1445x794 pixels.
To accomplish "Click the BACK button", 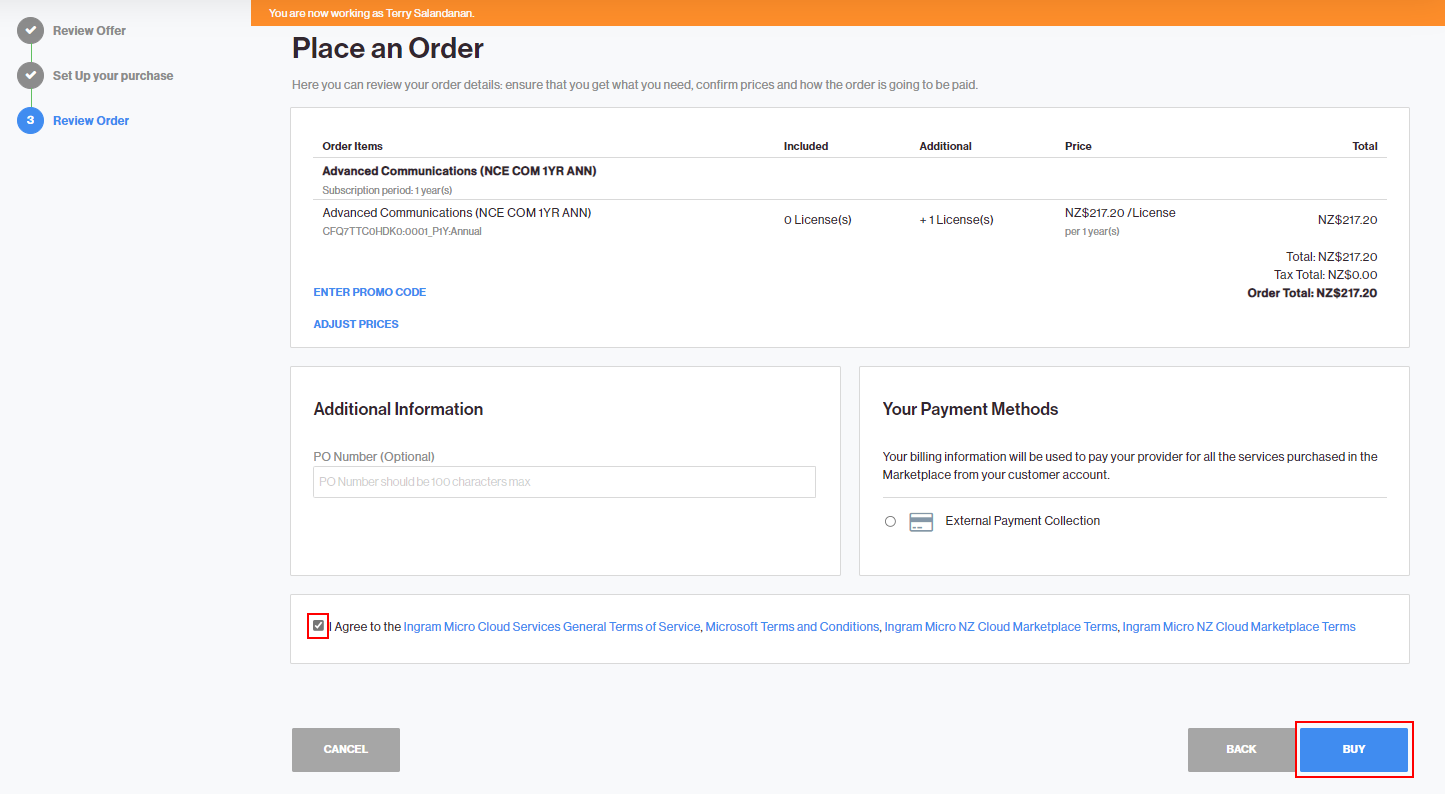I will pos(1241,748).
